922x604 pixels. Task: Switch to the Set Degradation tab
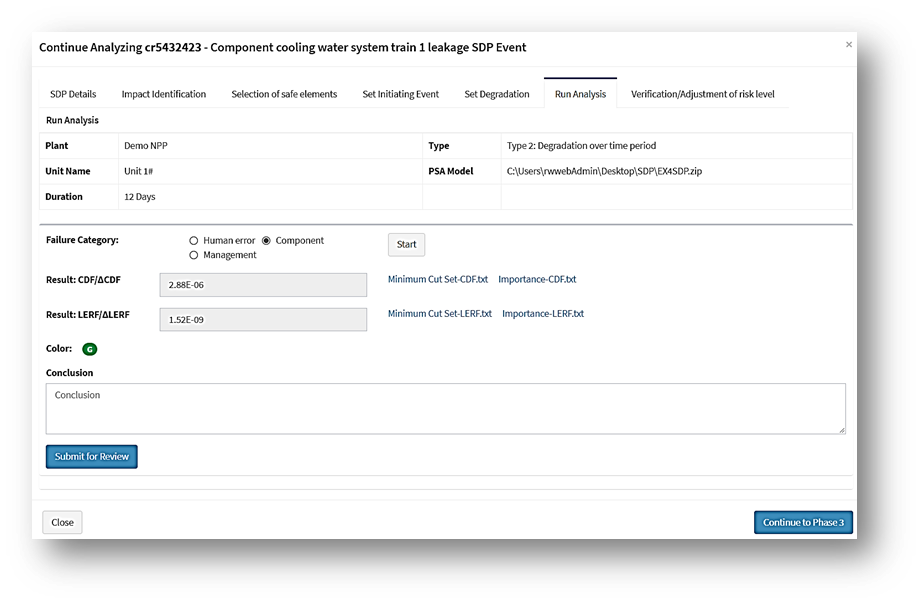click(497, 94)
